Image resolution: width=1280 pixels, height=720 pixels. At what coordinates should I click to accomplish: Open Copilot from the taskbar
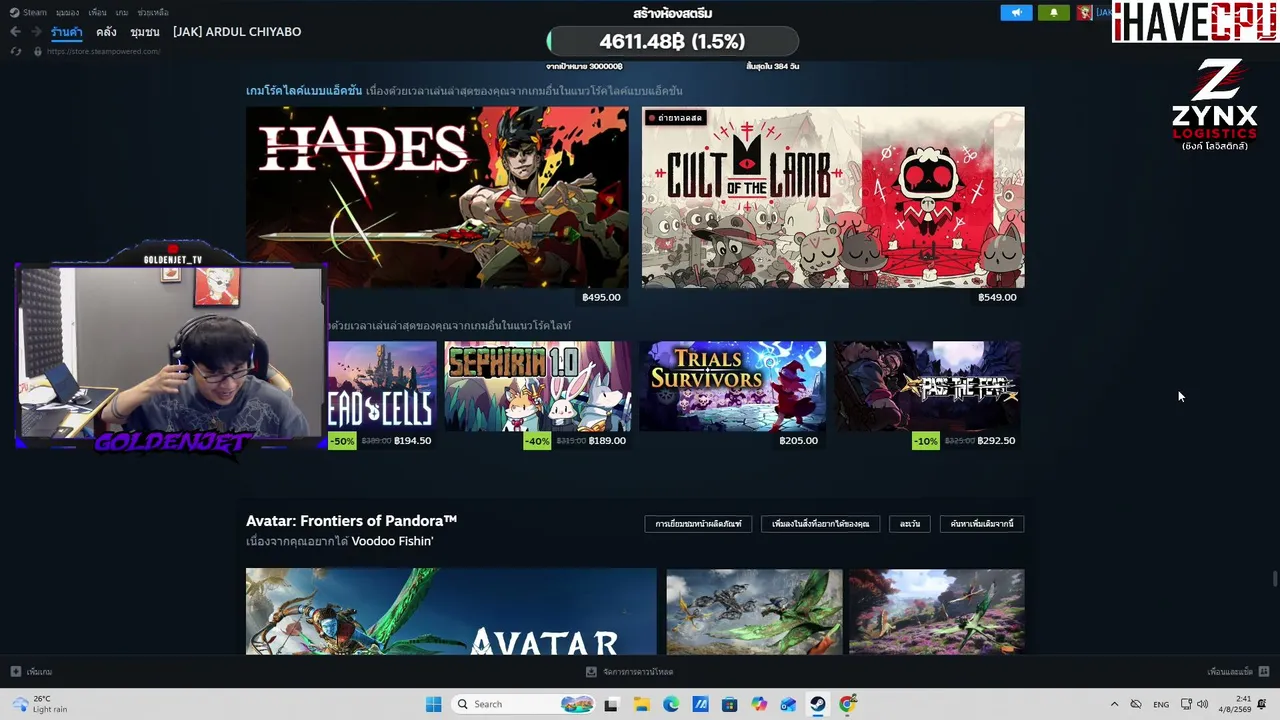click(x=759, y=704)
